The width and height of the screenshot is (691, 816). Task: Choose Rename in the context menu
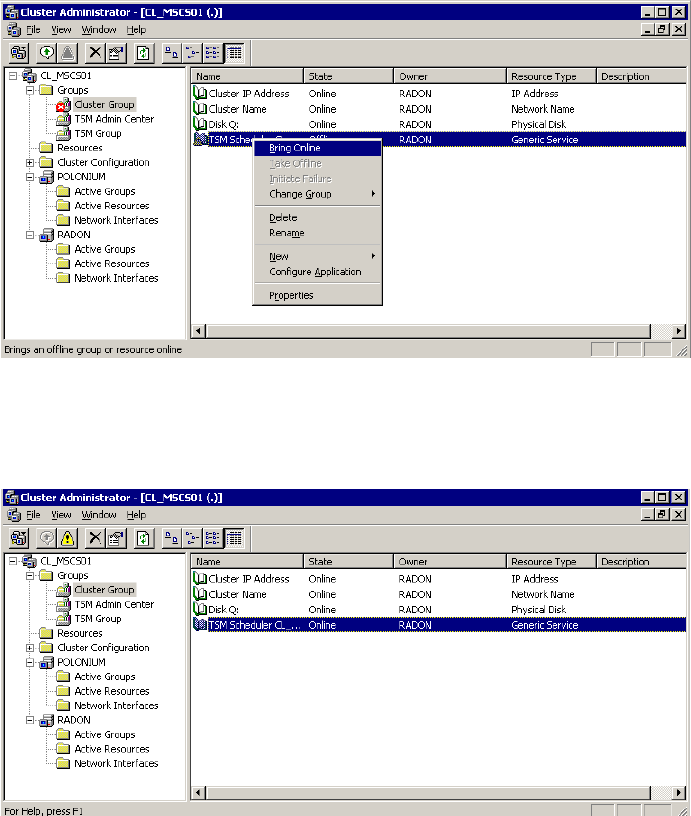coord(317,233)
